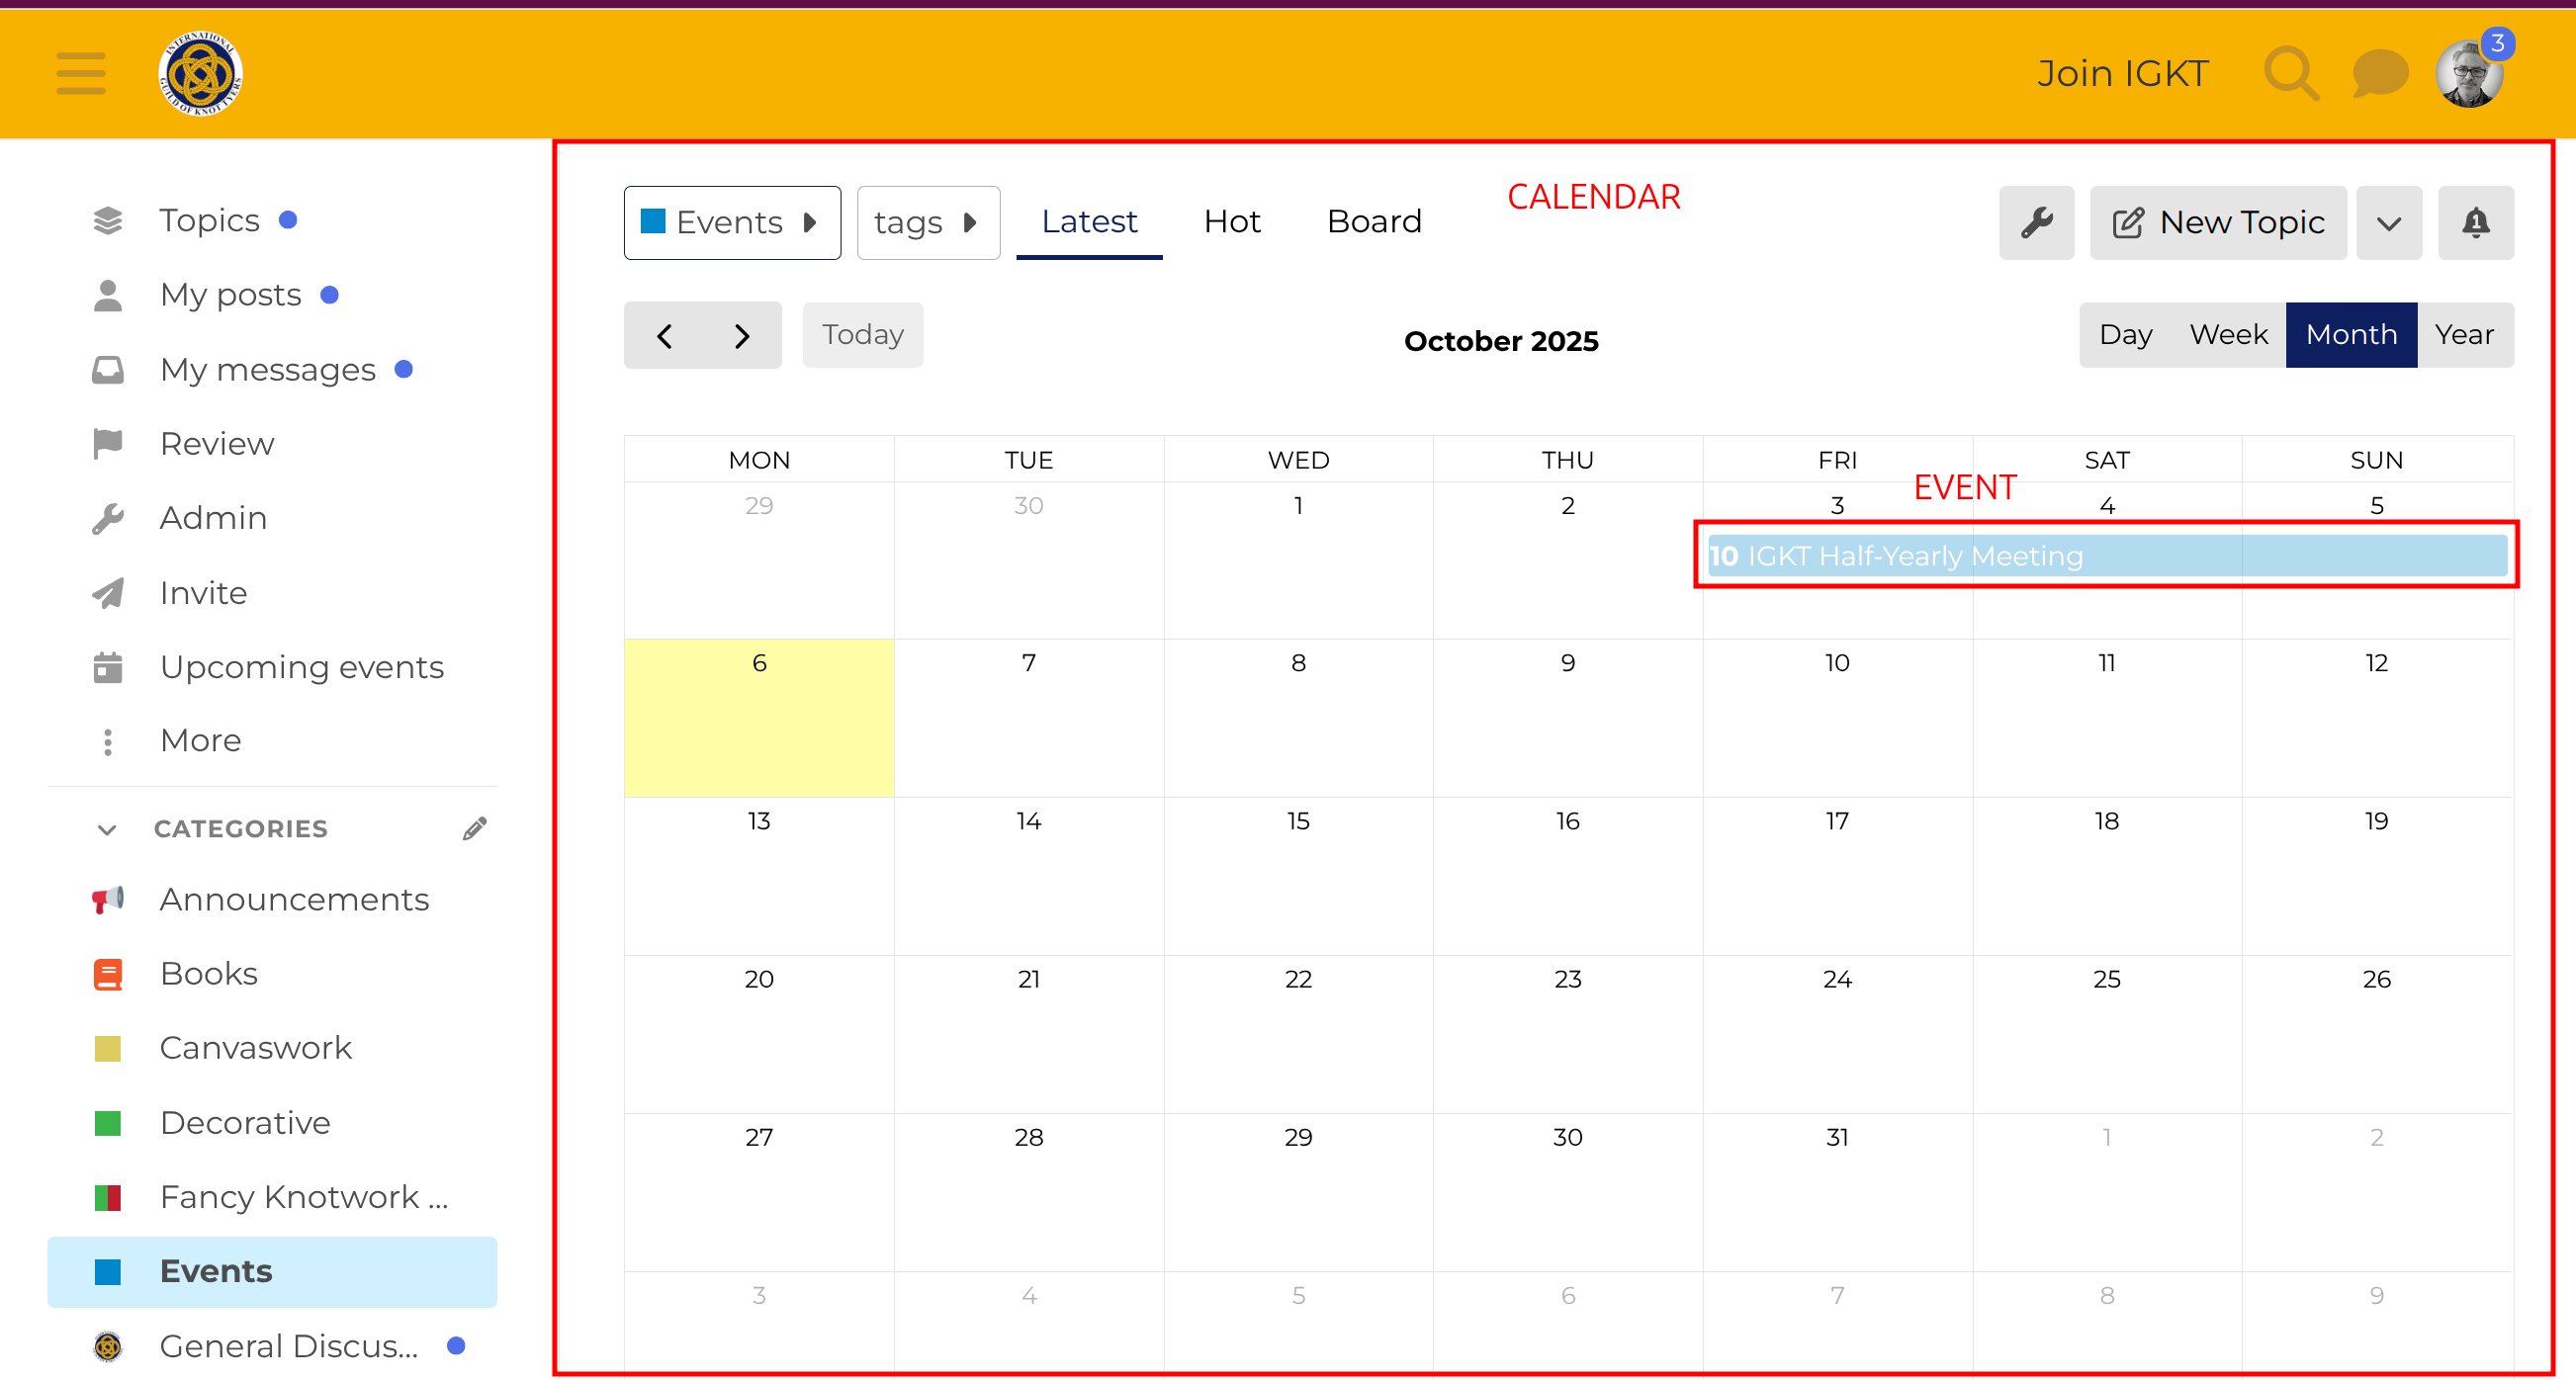The image size is (2576, 1379).
Task: Open the tags filter dropdown
Action: pos(927,222)
